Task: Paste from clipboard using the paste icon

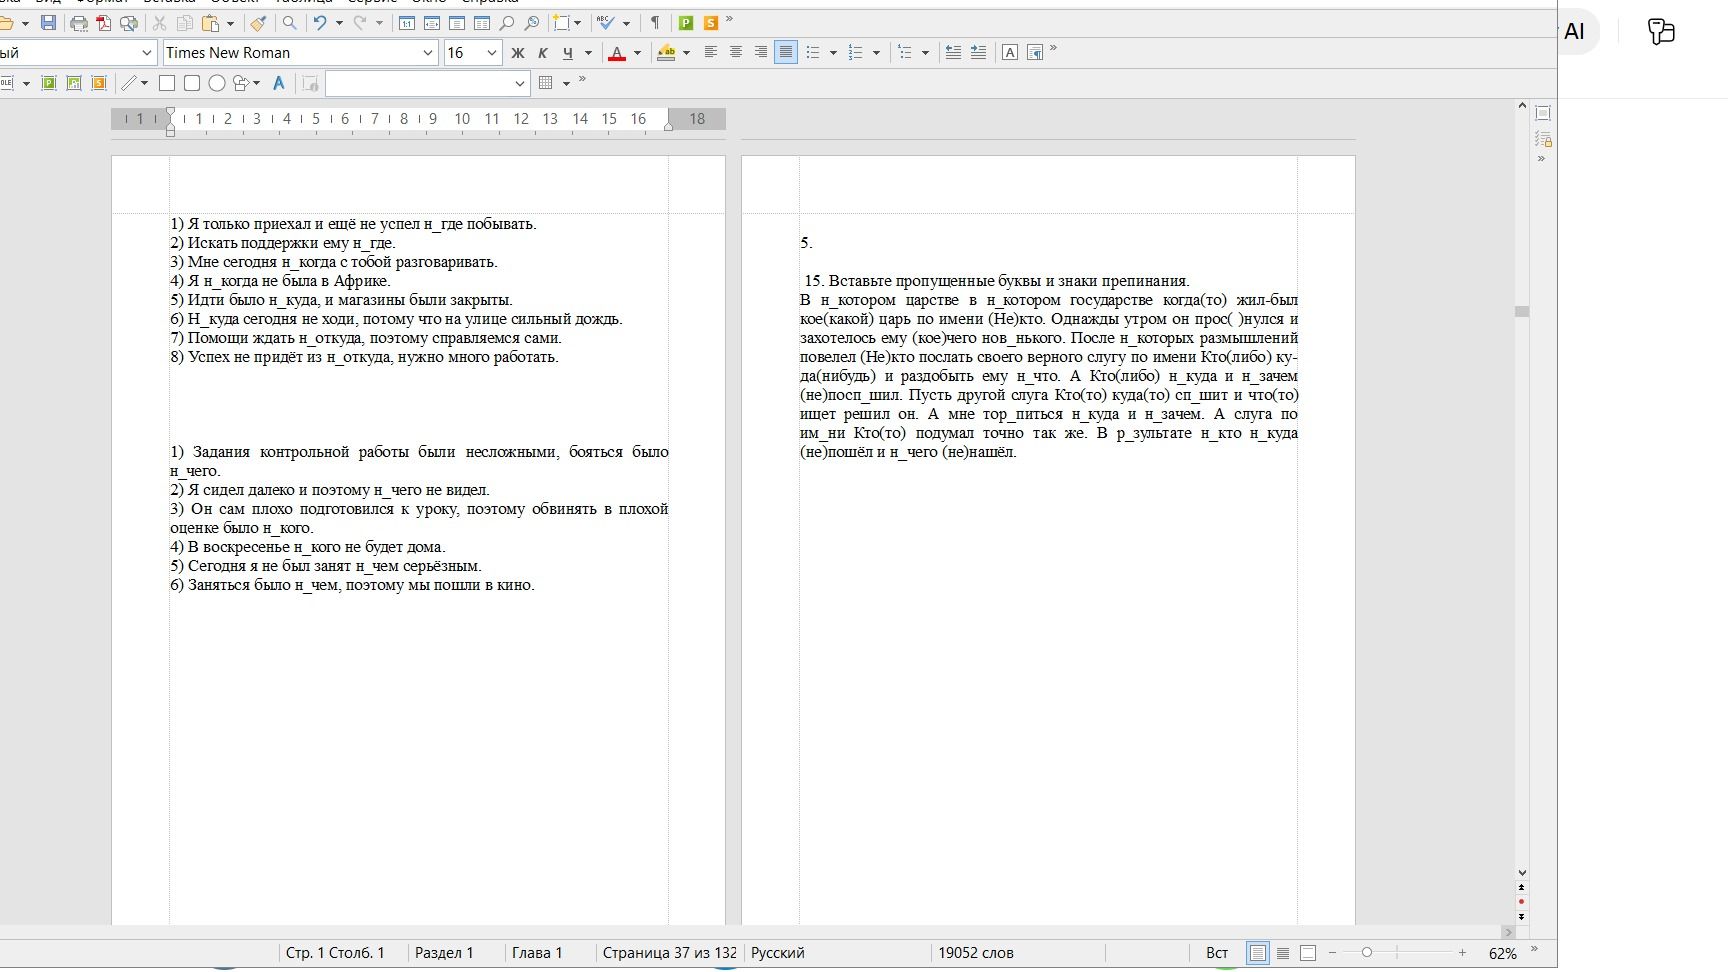Action: click(210, 23)
